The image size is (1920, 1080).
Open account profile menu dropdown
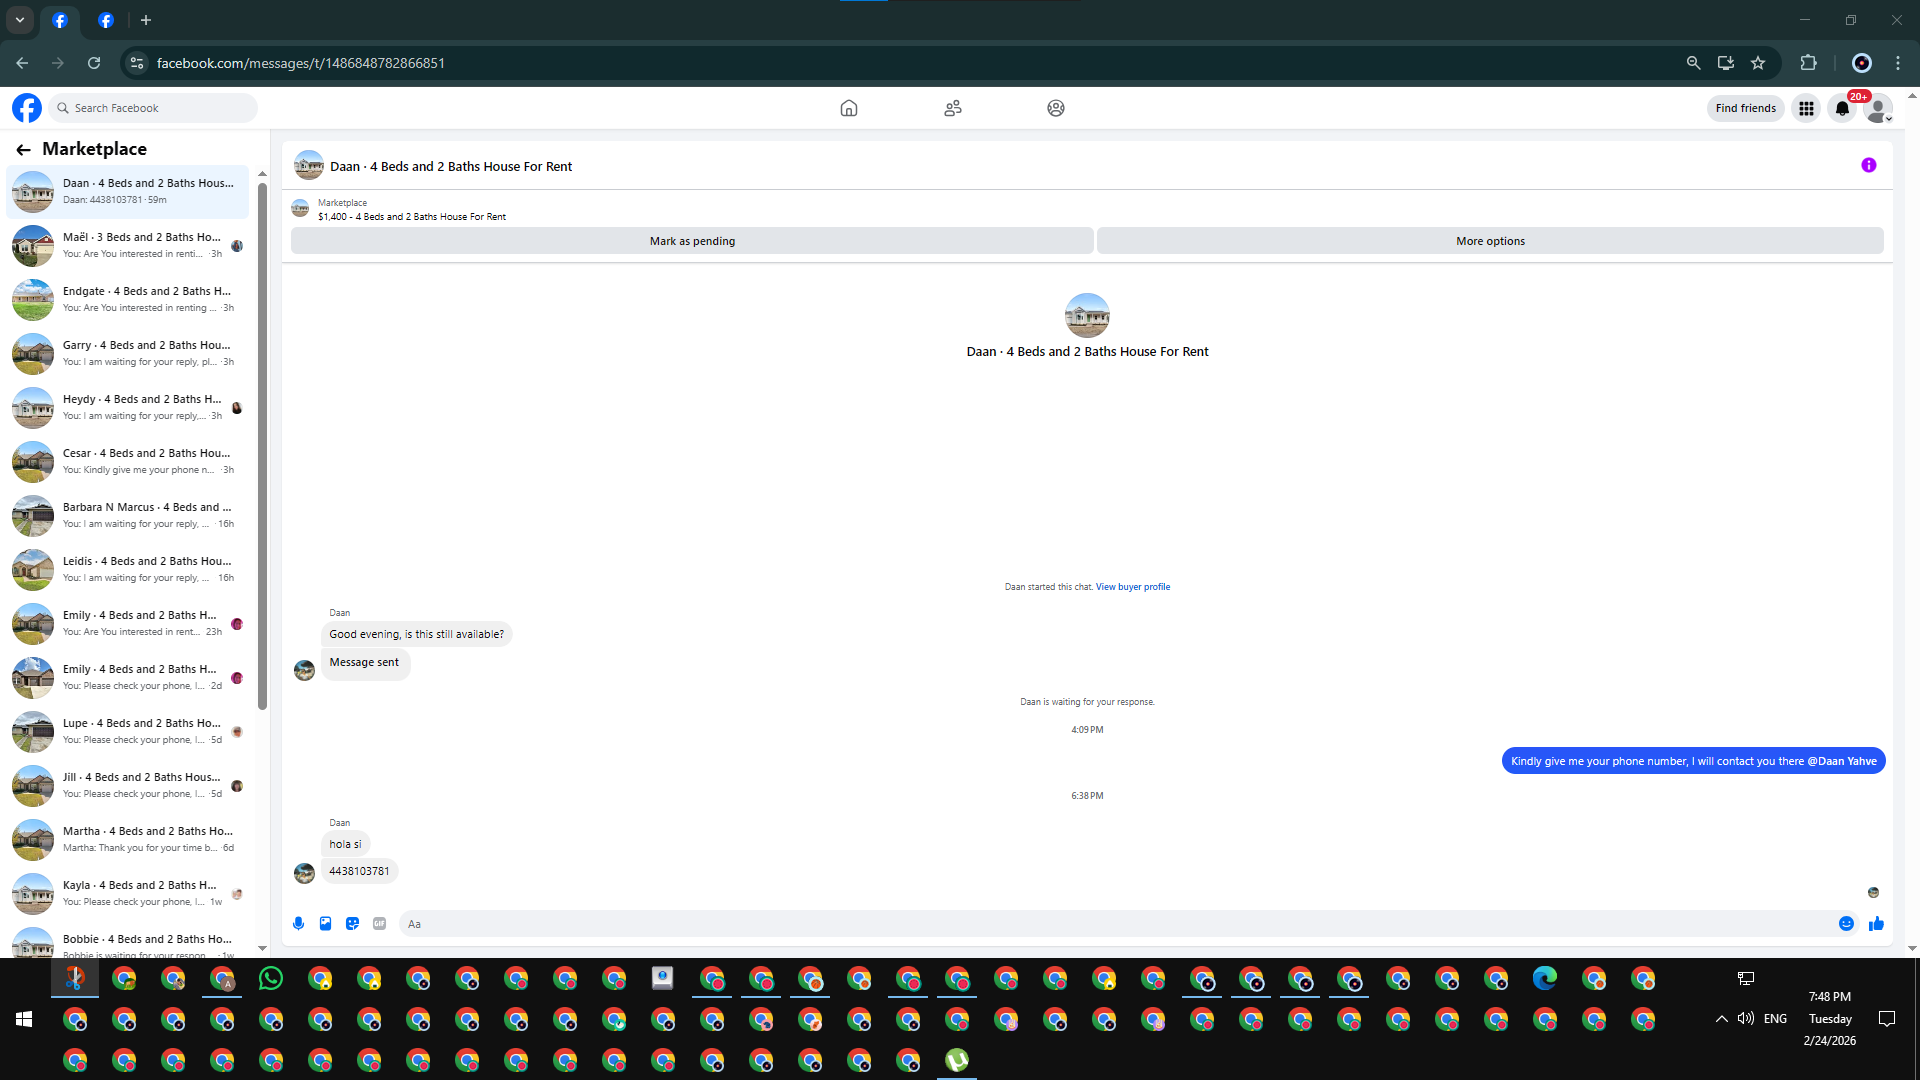1879,108
